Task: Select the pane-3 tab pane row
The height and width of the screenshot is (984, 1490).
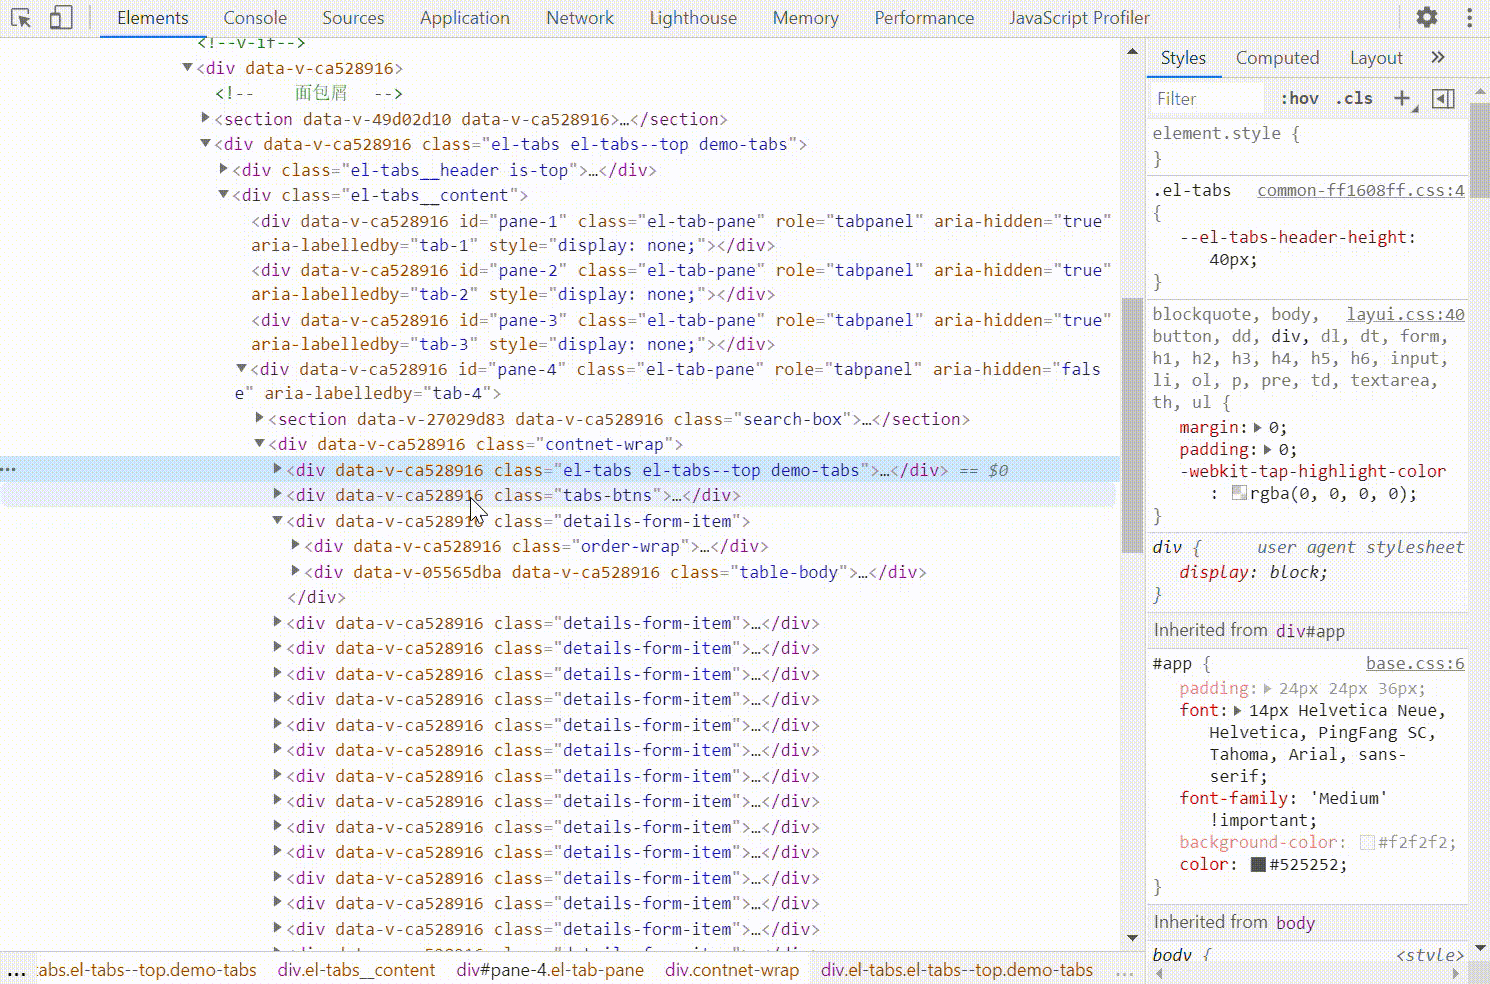Action: [681, 332]
